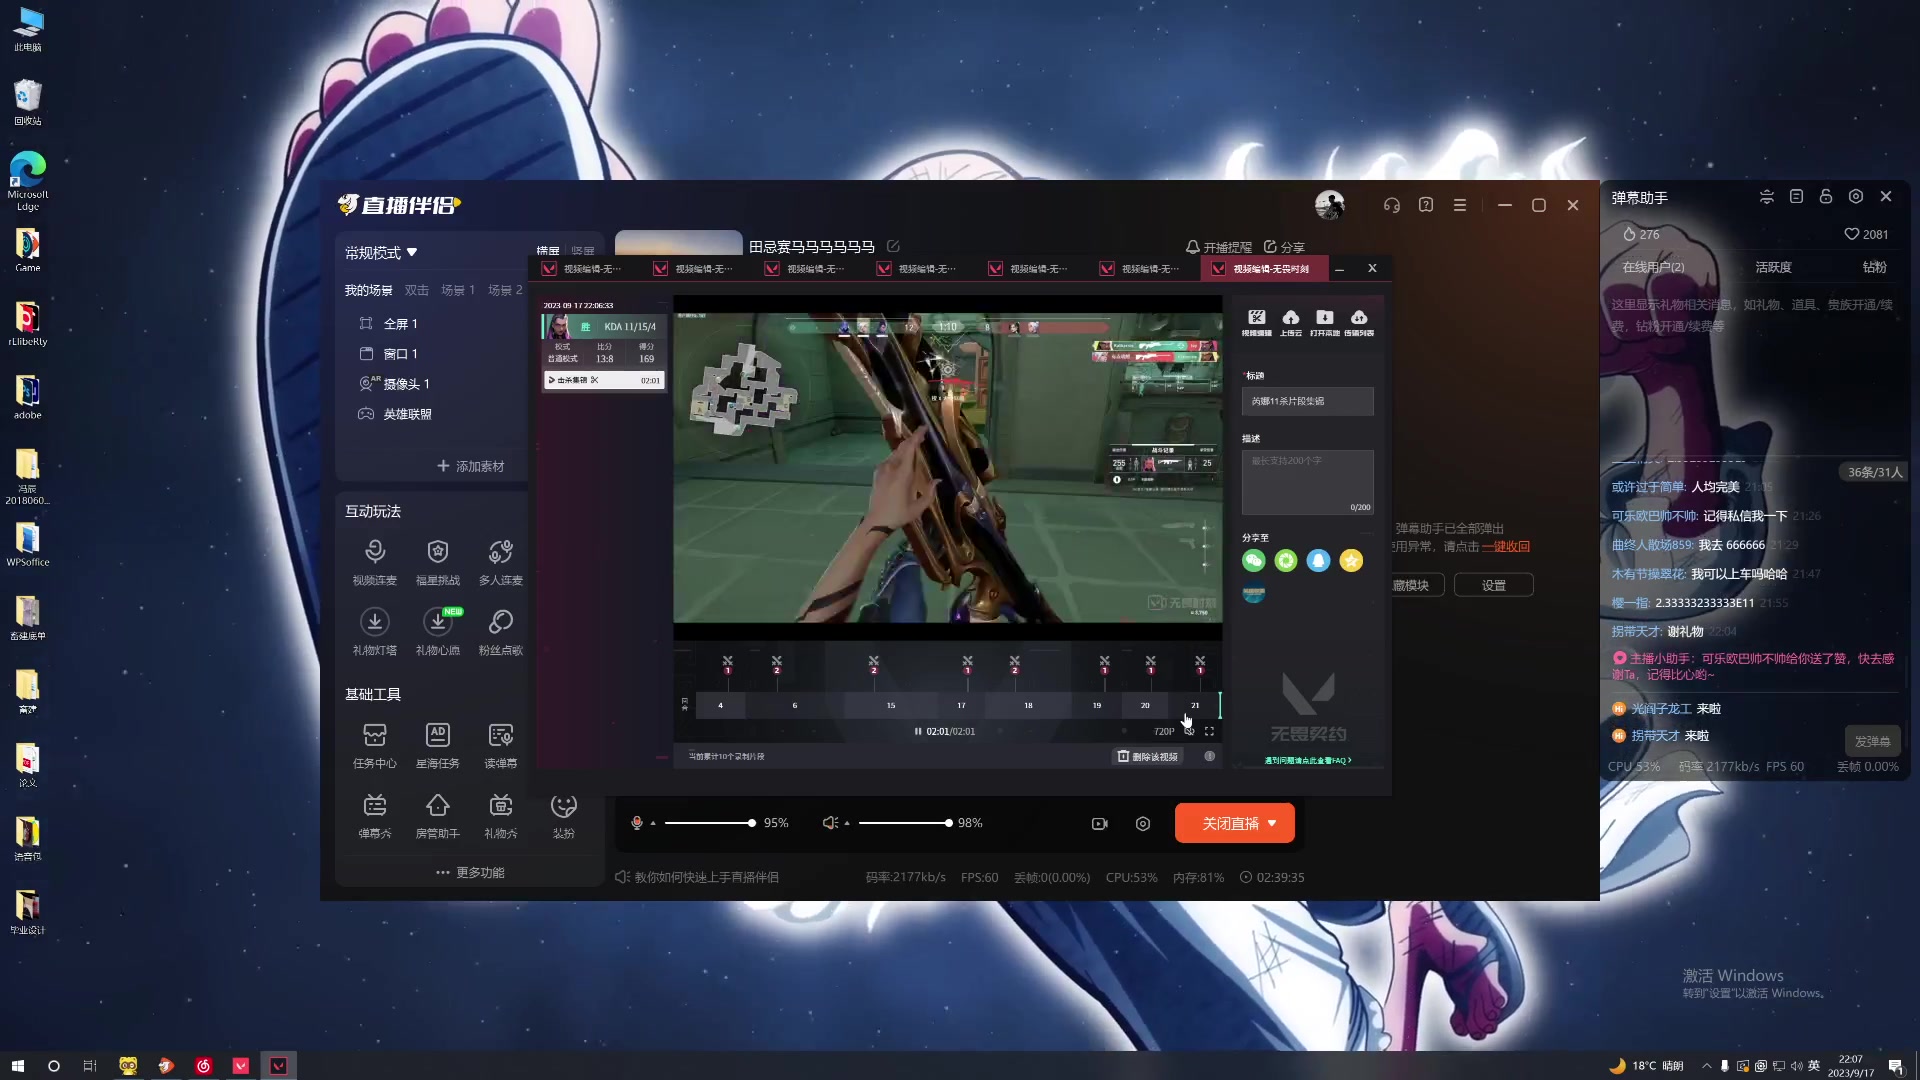The width and height of the screenshot is (1920, 1080).
Task: Toggle the lock icon in 弹幕助手 header
Action: pos(1826,197)
